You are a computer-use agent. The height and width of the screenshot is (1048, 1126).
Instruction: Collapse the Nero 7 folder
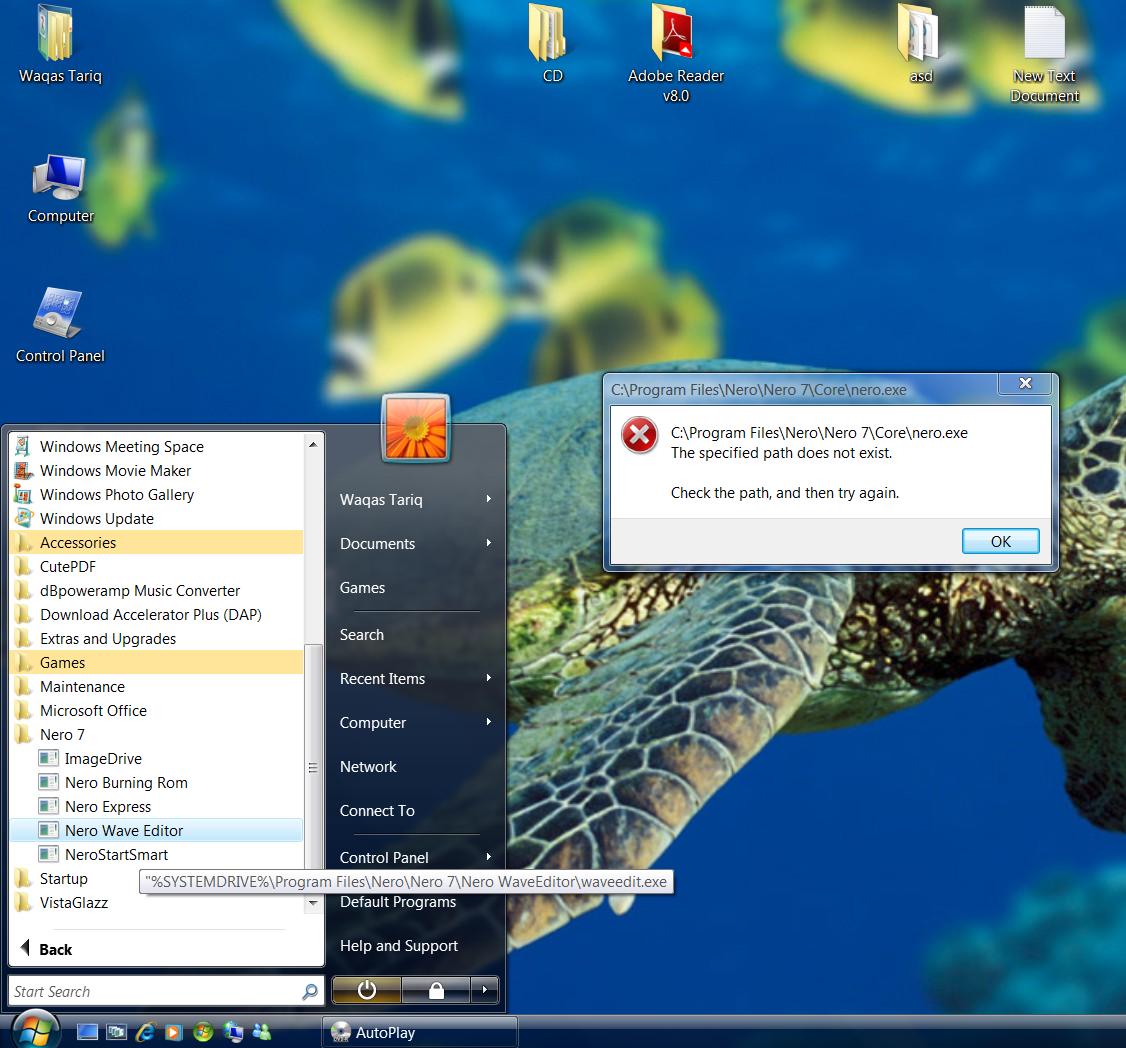click(x=62, y=735)
